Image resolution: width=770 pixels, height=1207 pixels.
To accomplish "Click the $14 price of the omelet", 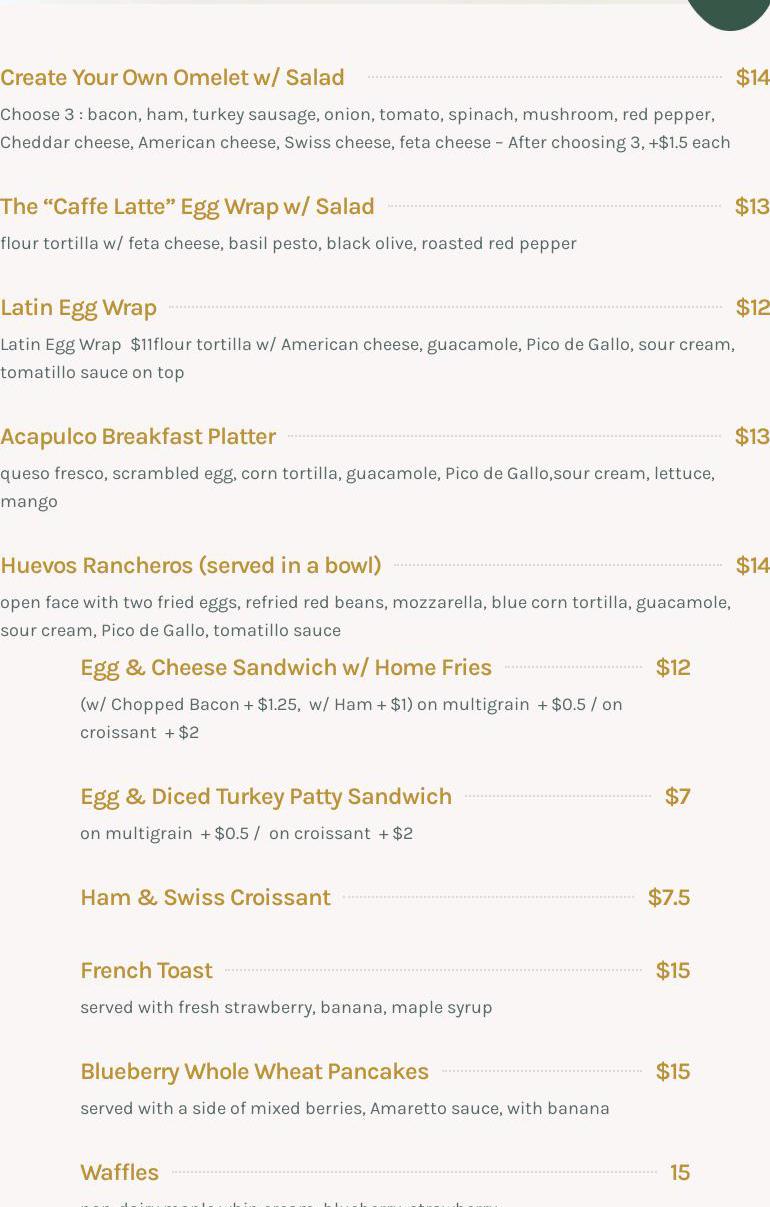I will click(752, 77).
